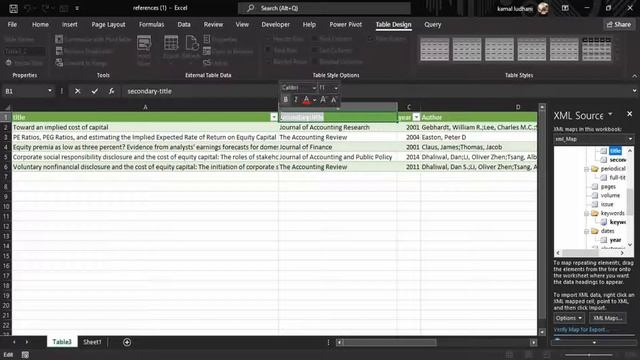This screenshot has height=360, width=640.
Task: Click the Search (Alt+Q) box
Action: (324, 8)
